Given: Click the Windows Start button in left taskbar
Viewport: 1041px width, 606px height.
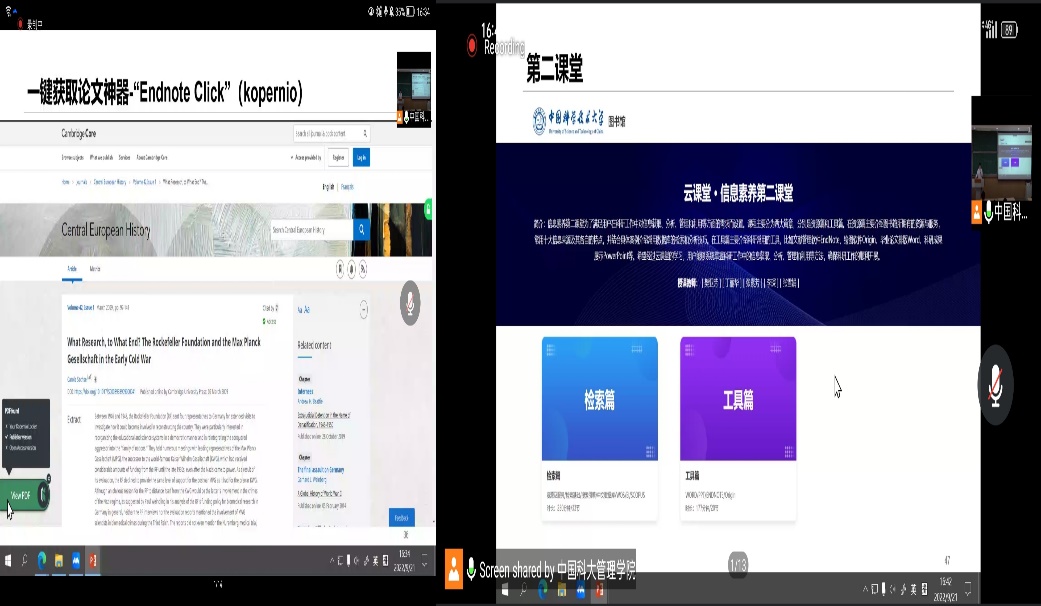Looking at the screenshot, I should tap(7, 560).
